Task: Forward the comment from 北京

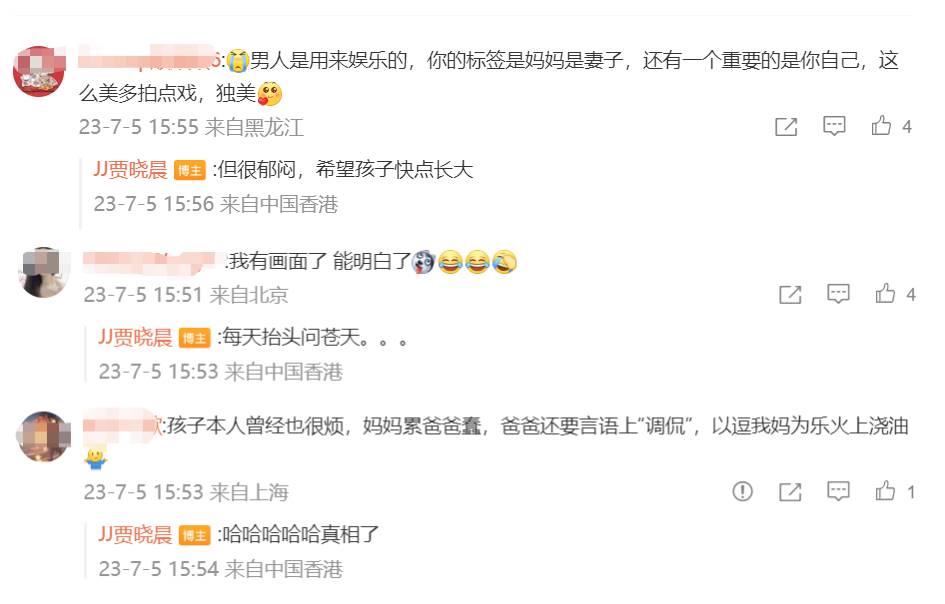Action: (x=790, y=294)
